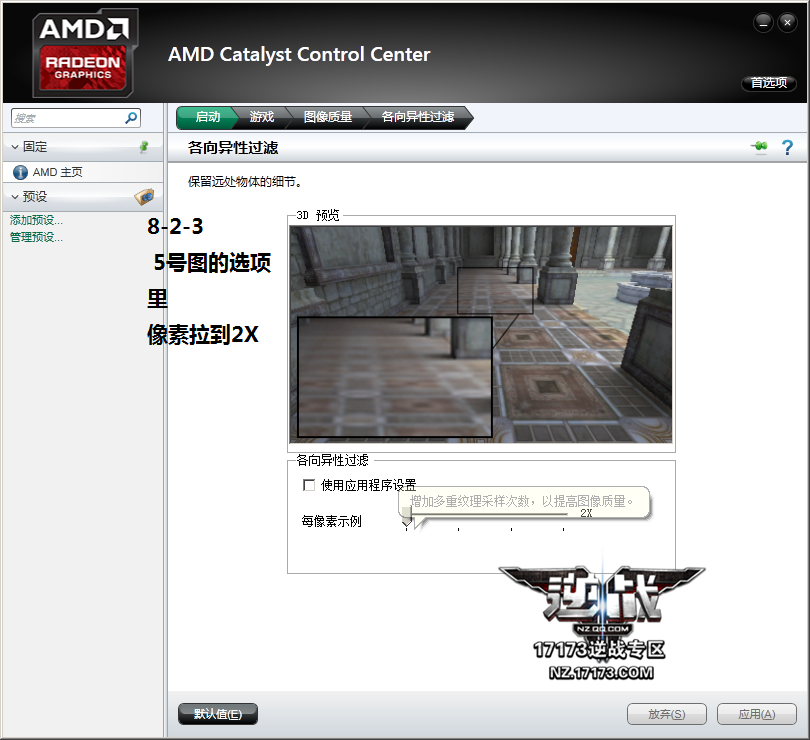Click the search magnifier icon
The width and height of the screenshot is (810, 740).
(x=131, y=118)
